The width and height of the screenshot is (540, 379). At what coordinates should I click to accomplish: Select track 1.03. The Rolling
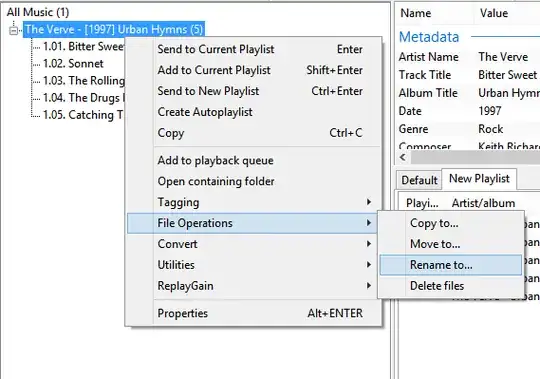(84, 81)
